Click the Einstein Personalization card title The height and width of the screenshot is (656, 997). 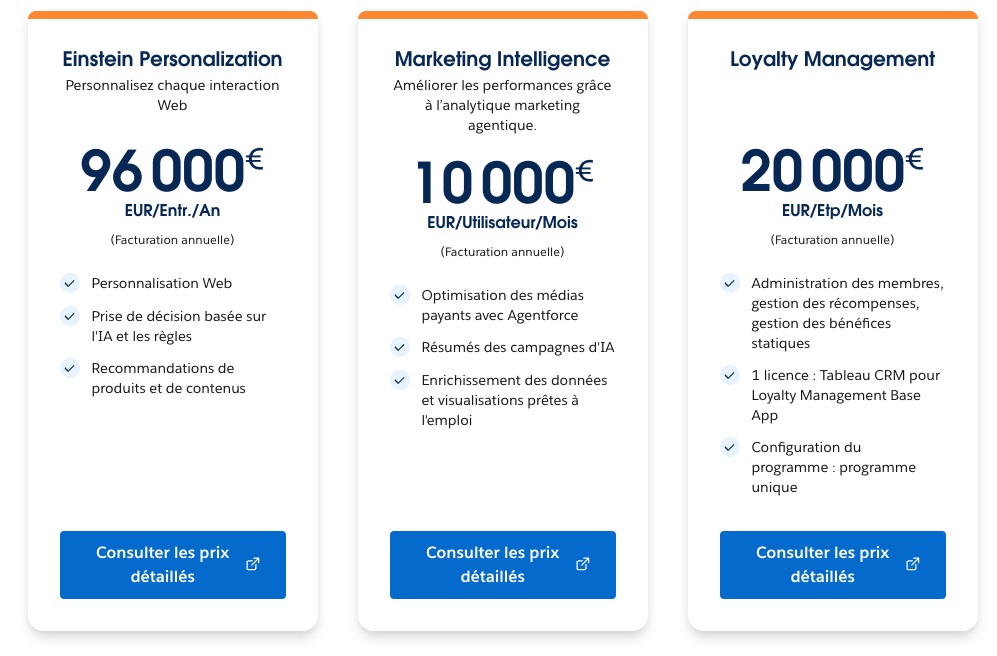click(x=172, y=59)
